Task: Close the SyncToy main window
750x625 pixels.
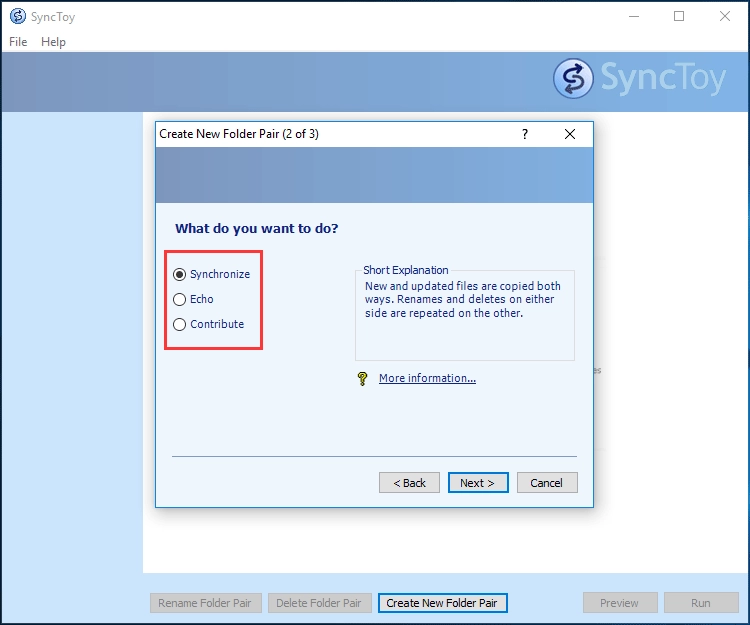Action: (x=725, y=16)
